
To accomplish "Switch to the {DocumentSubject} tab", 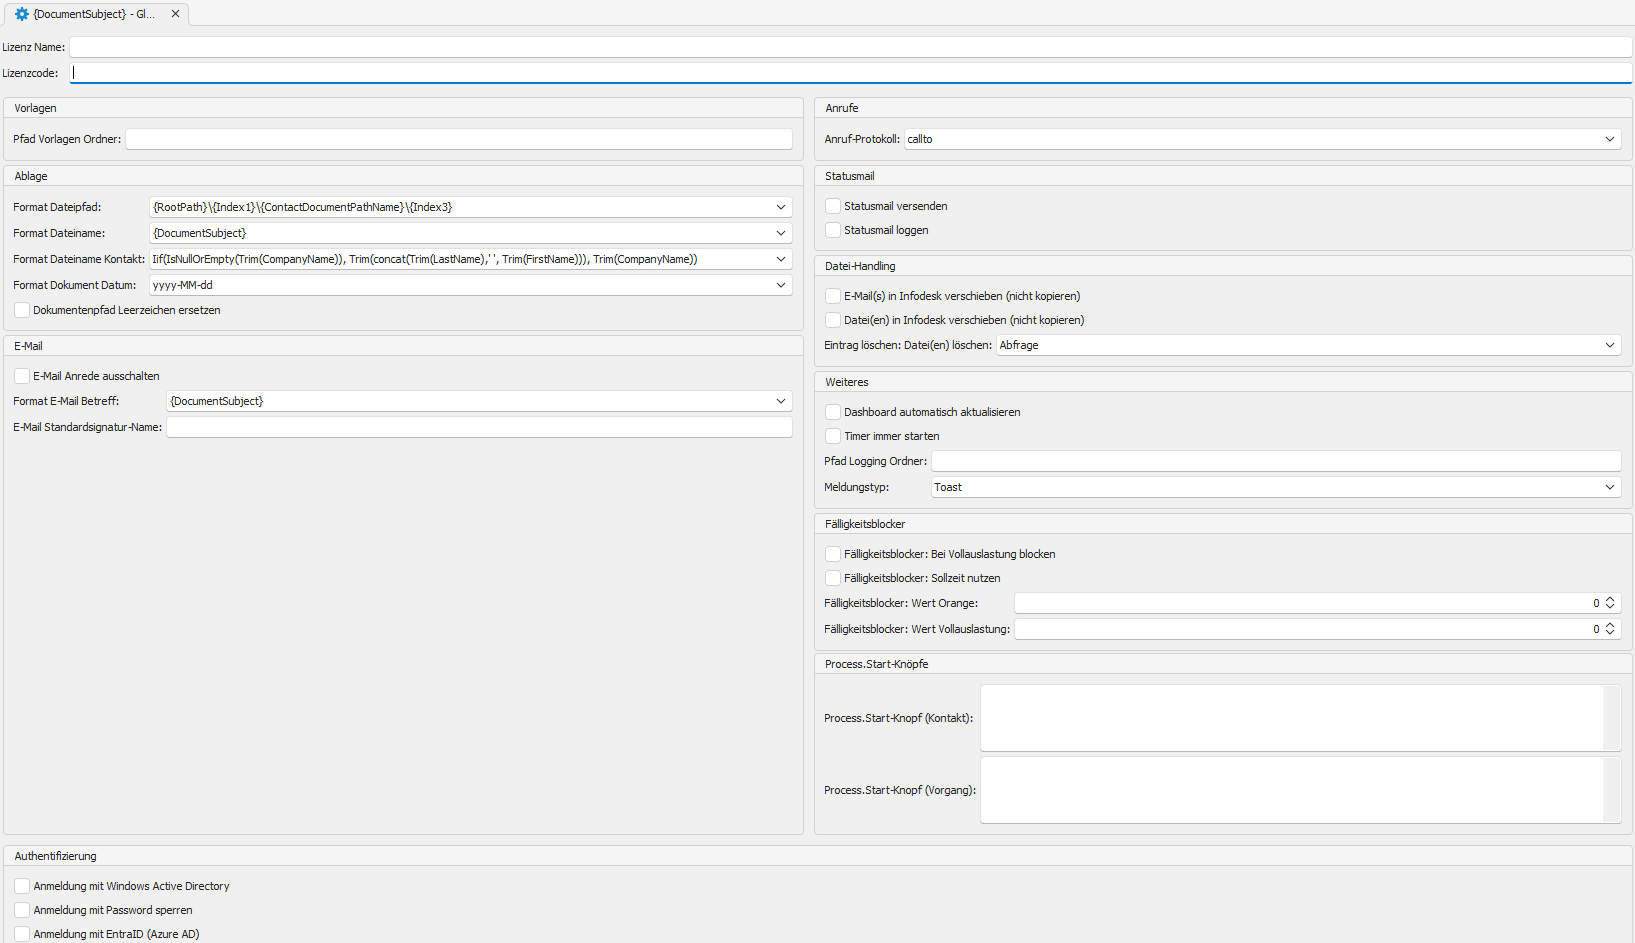I will (x=94, y=14).
